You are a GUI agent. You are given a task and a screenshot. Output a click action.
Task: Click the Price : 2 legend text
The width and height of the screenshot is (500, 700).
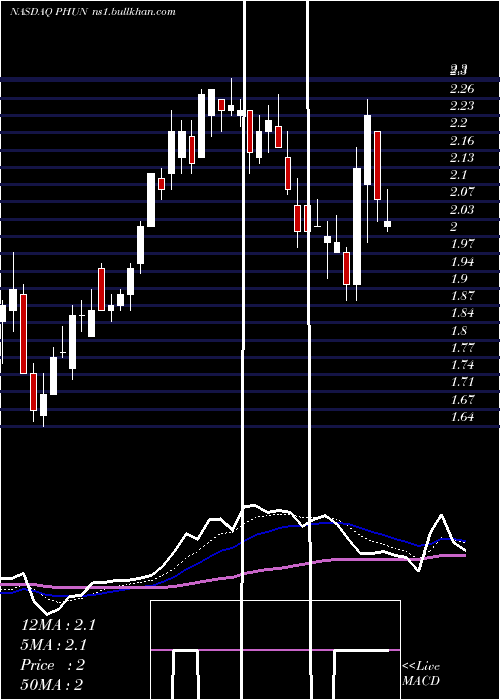52,665
